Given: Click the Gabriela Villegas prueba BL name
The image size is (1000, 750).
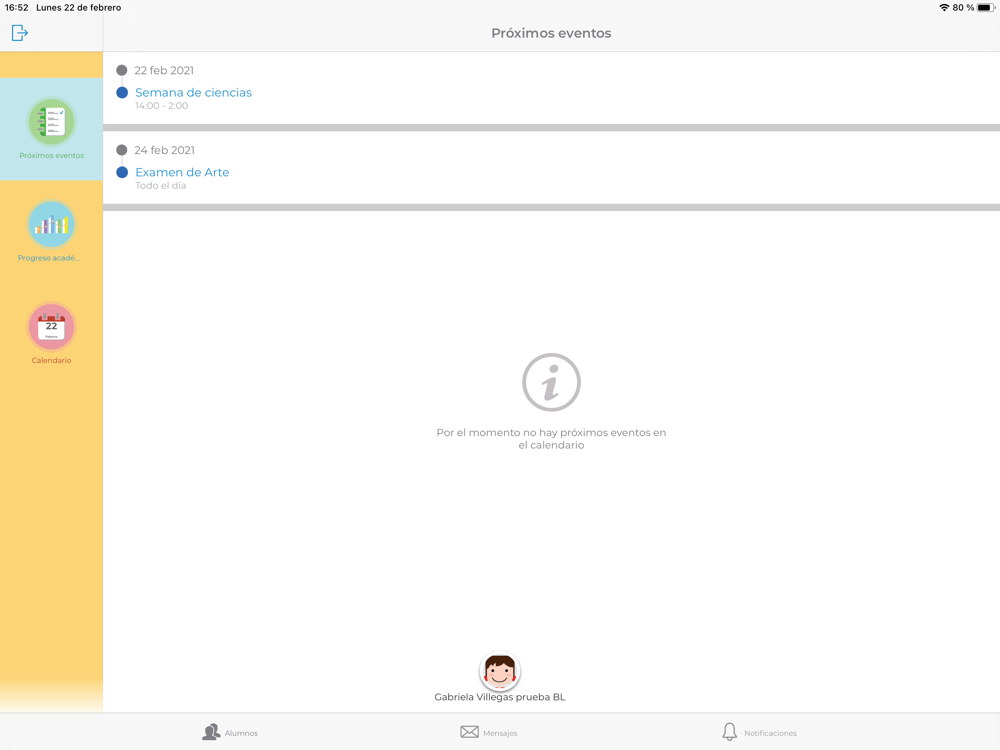Looking at the screenshot, I should tap(500, 697).
